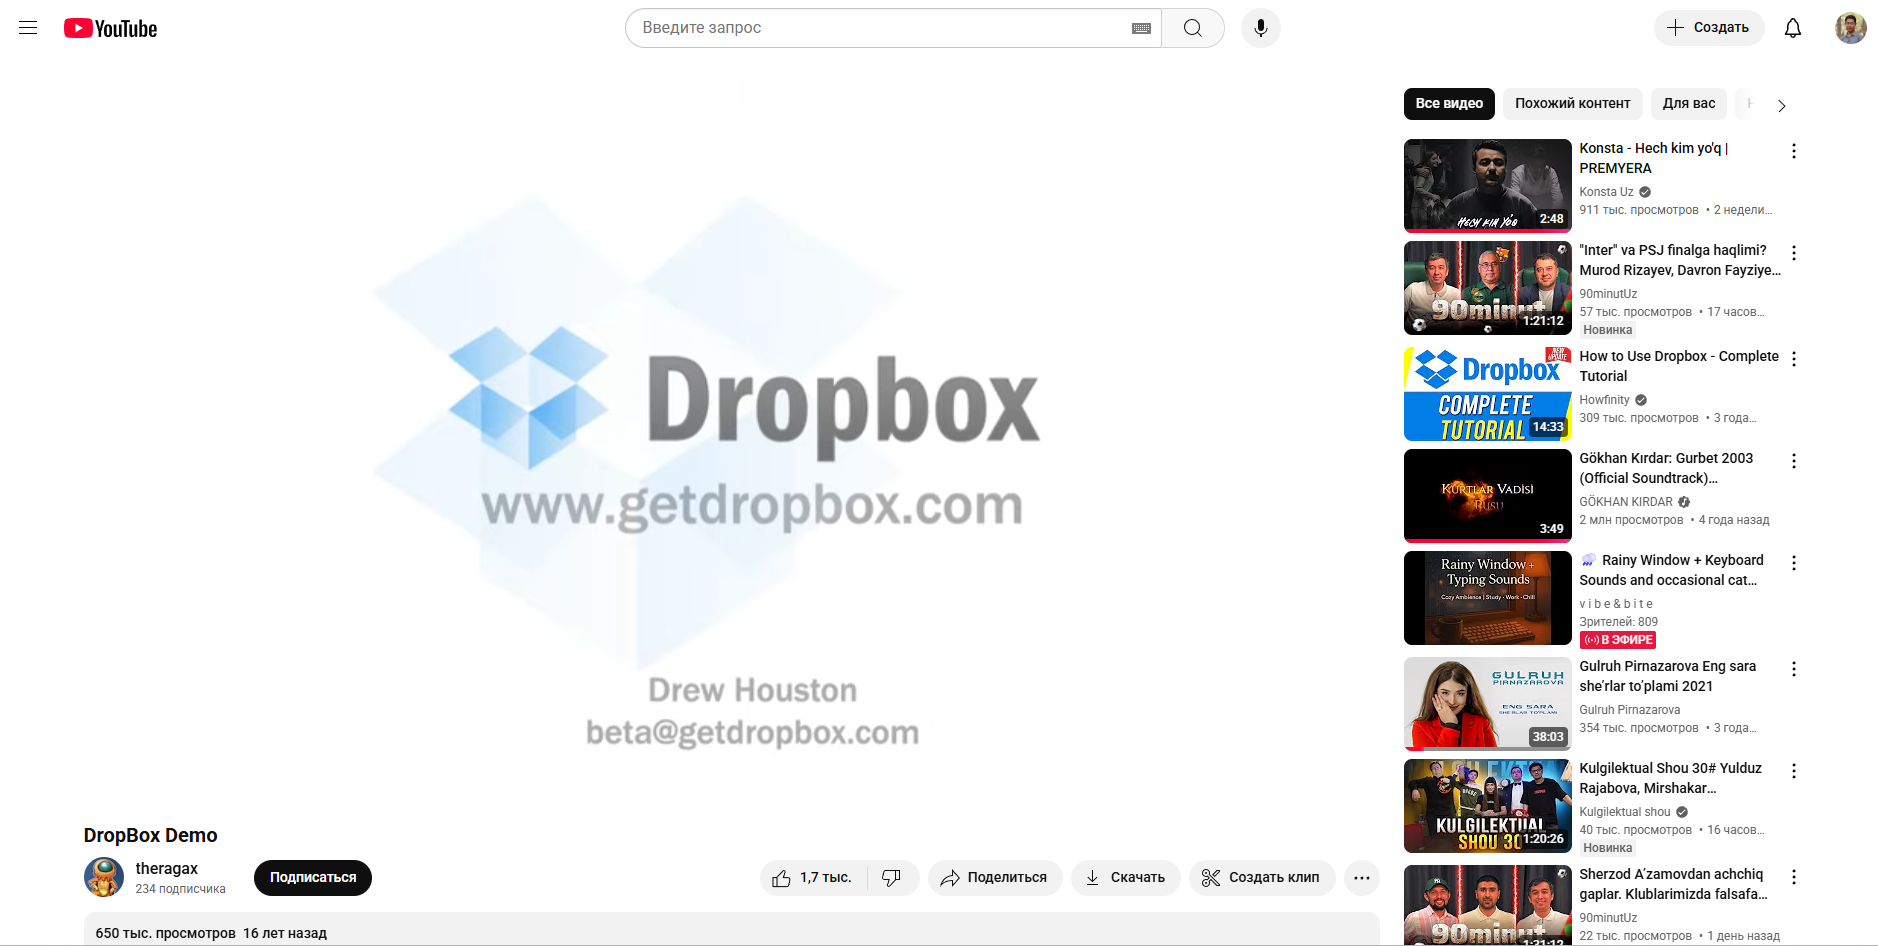Click "Создать клип" button

1262,878
